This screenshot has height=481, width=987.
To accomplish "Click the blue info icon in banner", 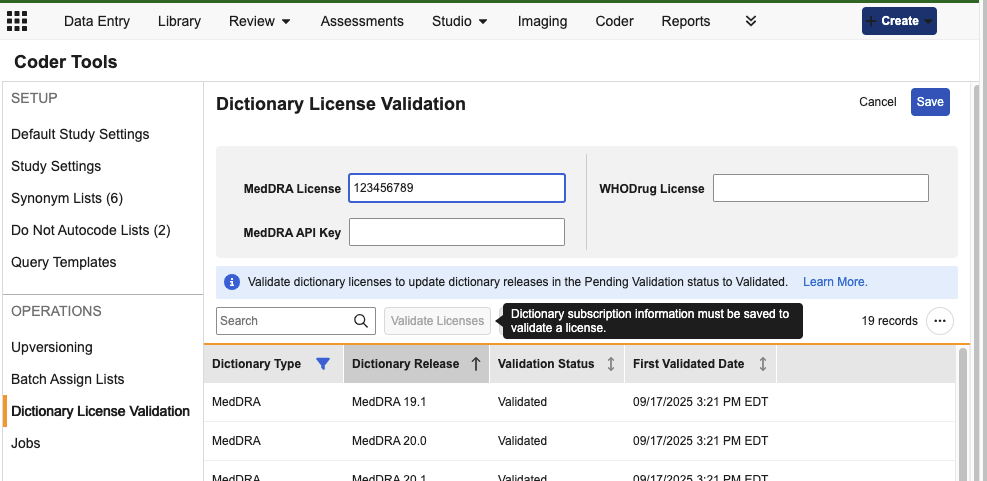I will (232, 282).
